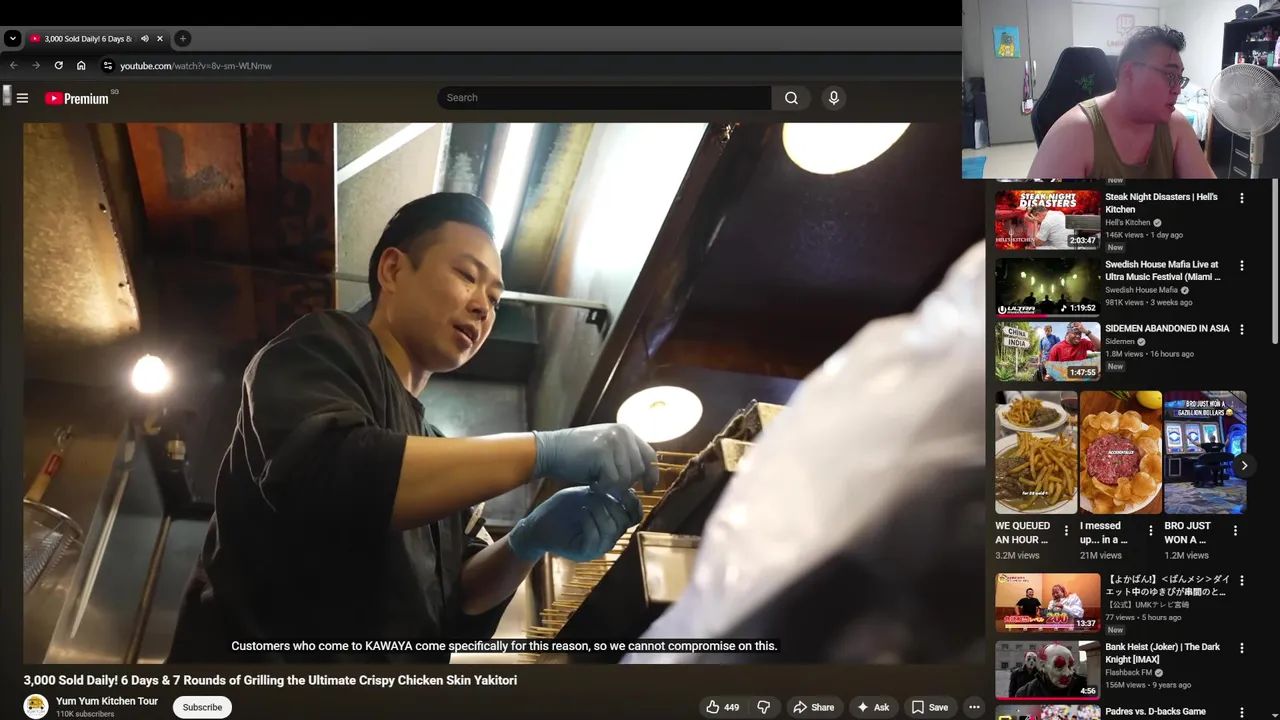Mute the tab via speaker icon
Image resolution: width=1280 pixels, height=720 pixels.
tap(144, 39)
